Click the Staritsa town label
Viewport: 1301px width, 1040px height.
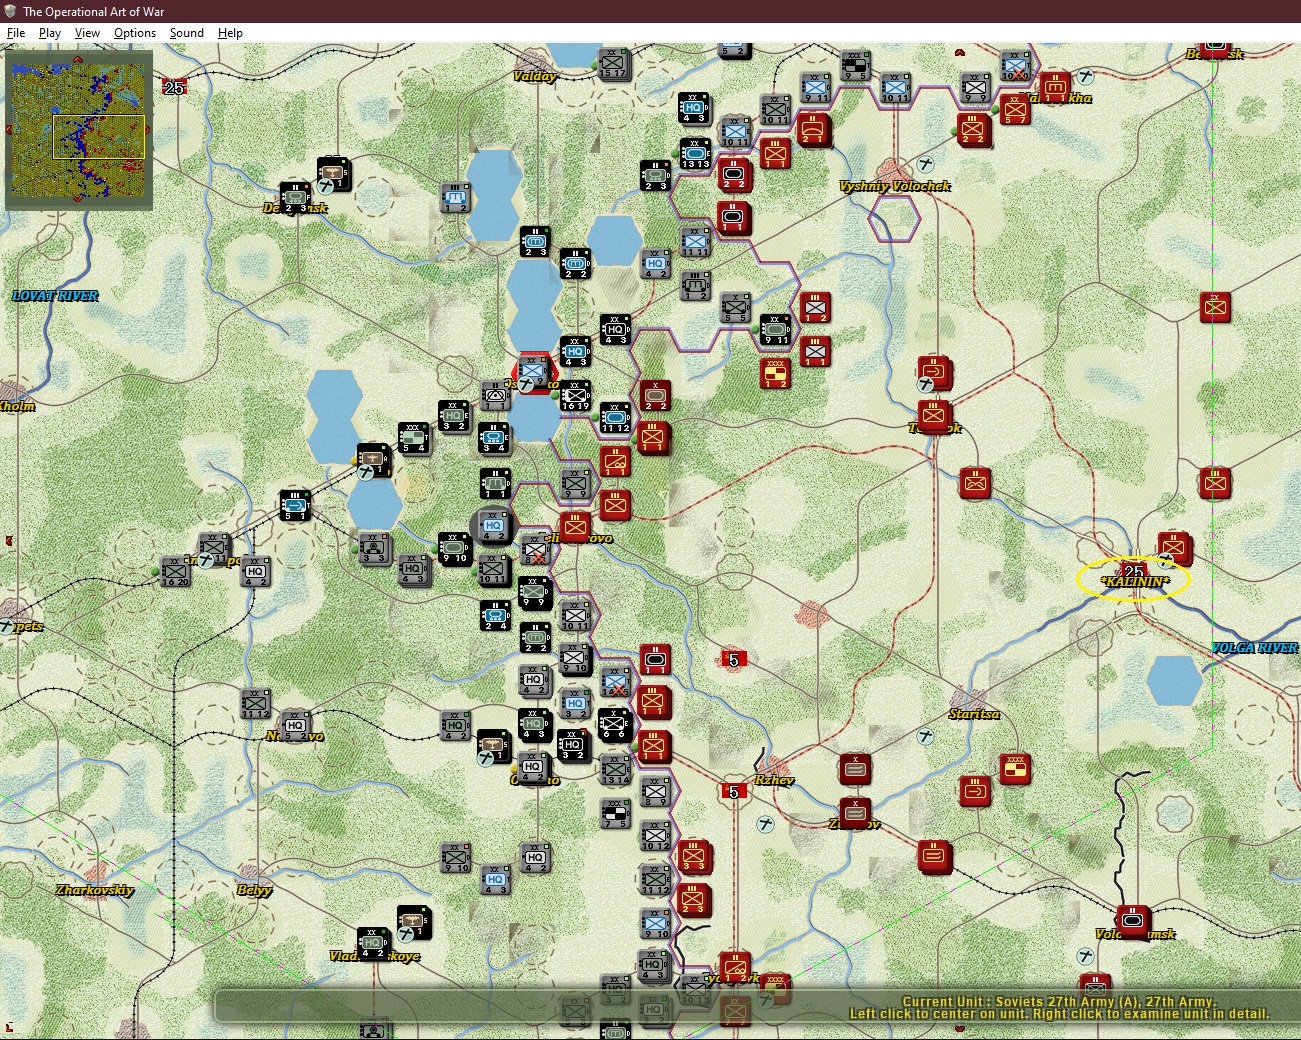click(x=974, y=714)
